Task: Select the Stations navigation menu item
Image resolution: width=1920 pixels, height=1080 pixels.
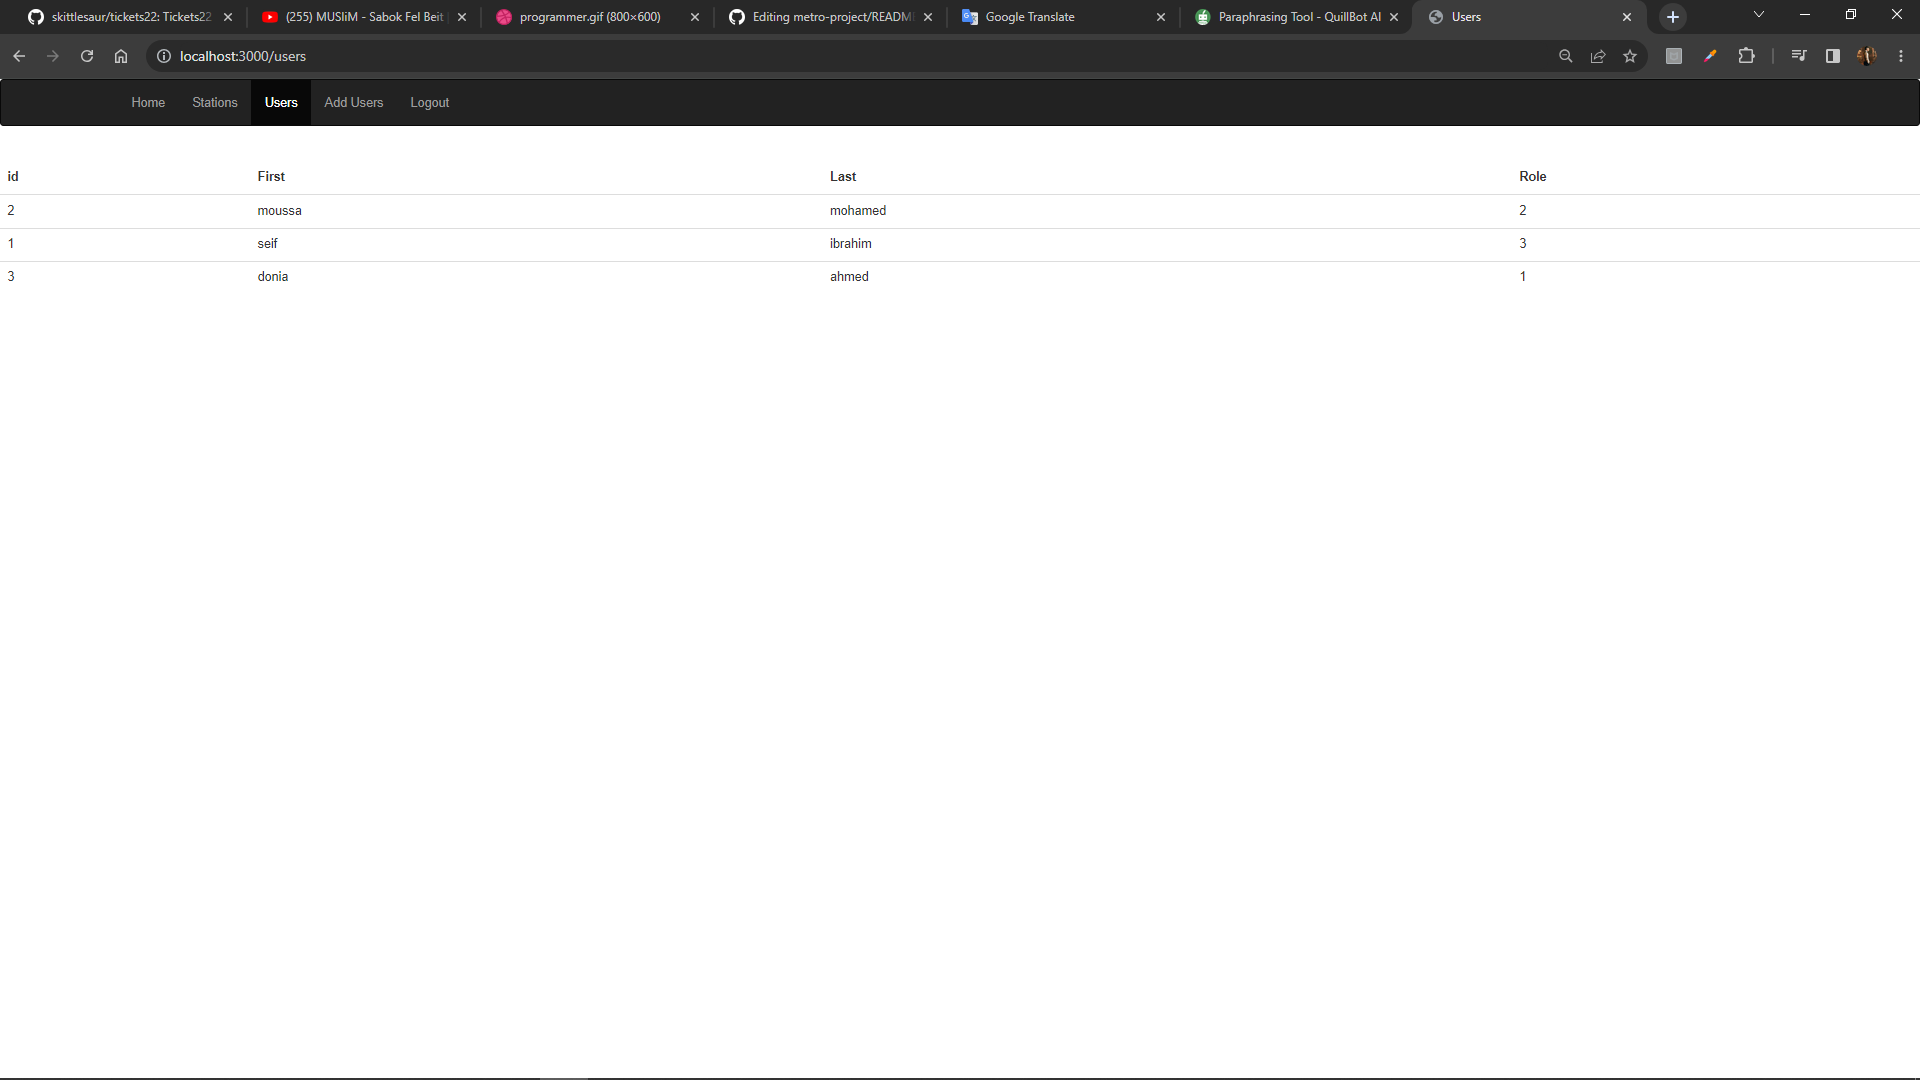Action: click(214, 102)
